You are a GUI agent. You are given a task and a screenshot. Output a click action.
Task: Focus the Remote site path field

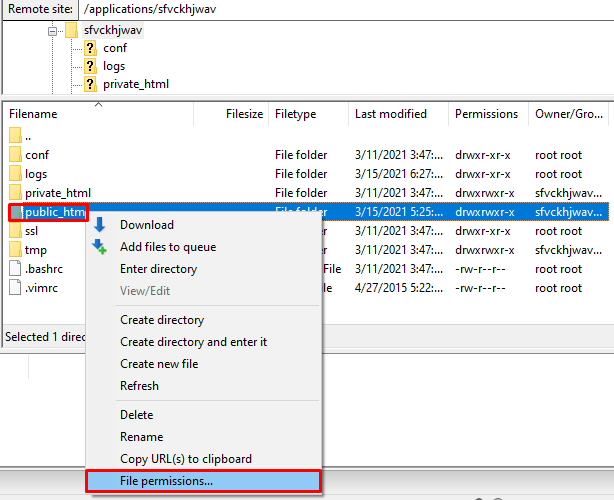[346, 9]
